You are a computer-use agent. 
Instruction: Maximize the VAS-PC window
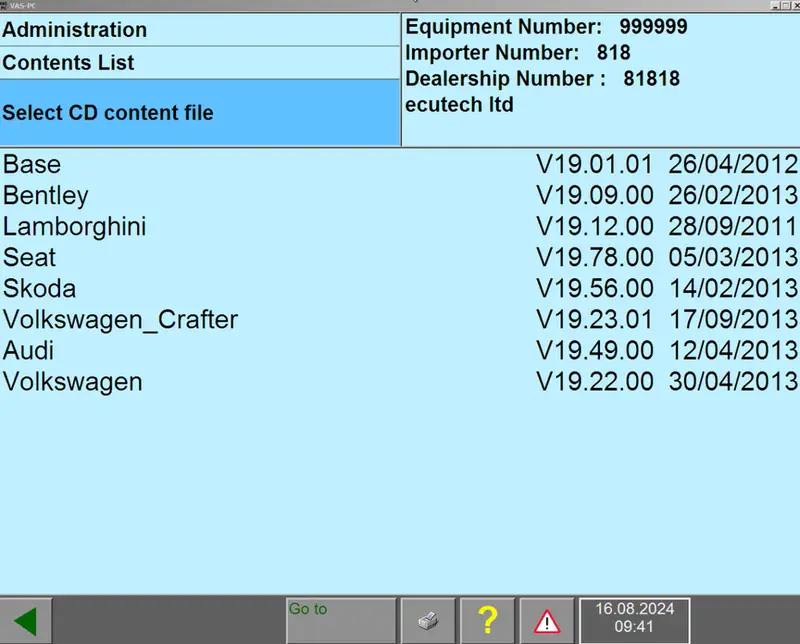pos(786,6)
